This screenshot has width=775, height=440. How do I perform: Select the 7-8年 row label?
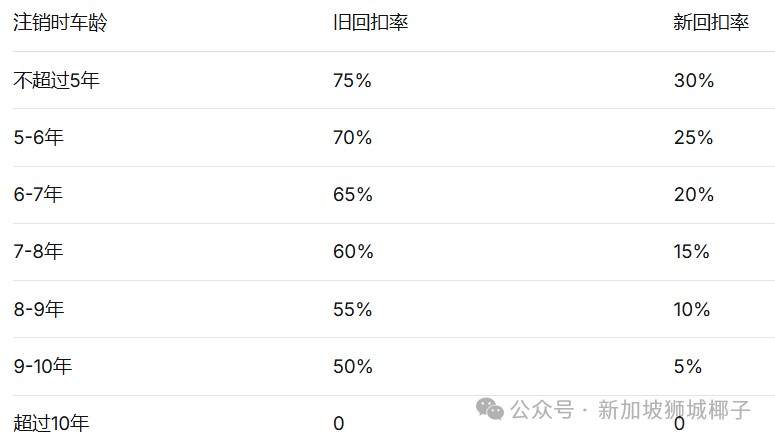38,252
